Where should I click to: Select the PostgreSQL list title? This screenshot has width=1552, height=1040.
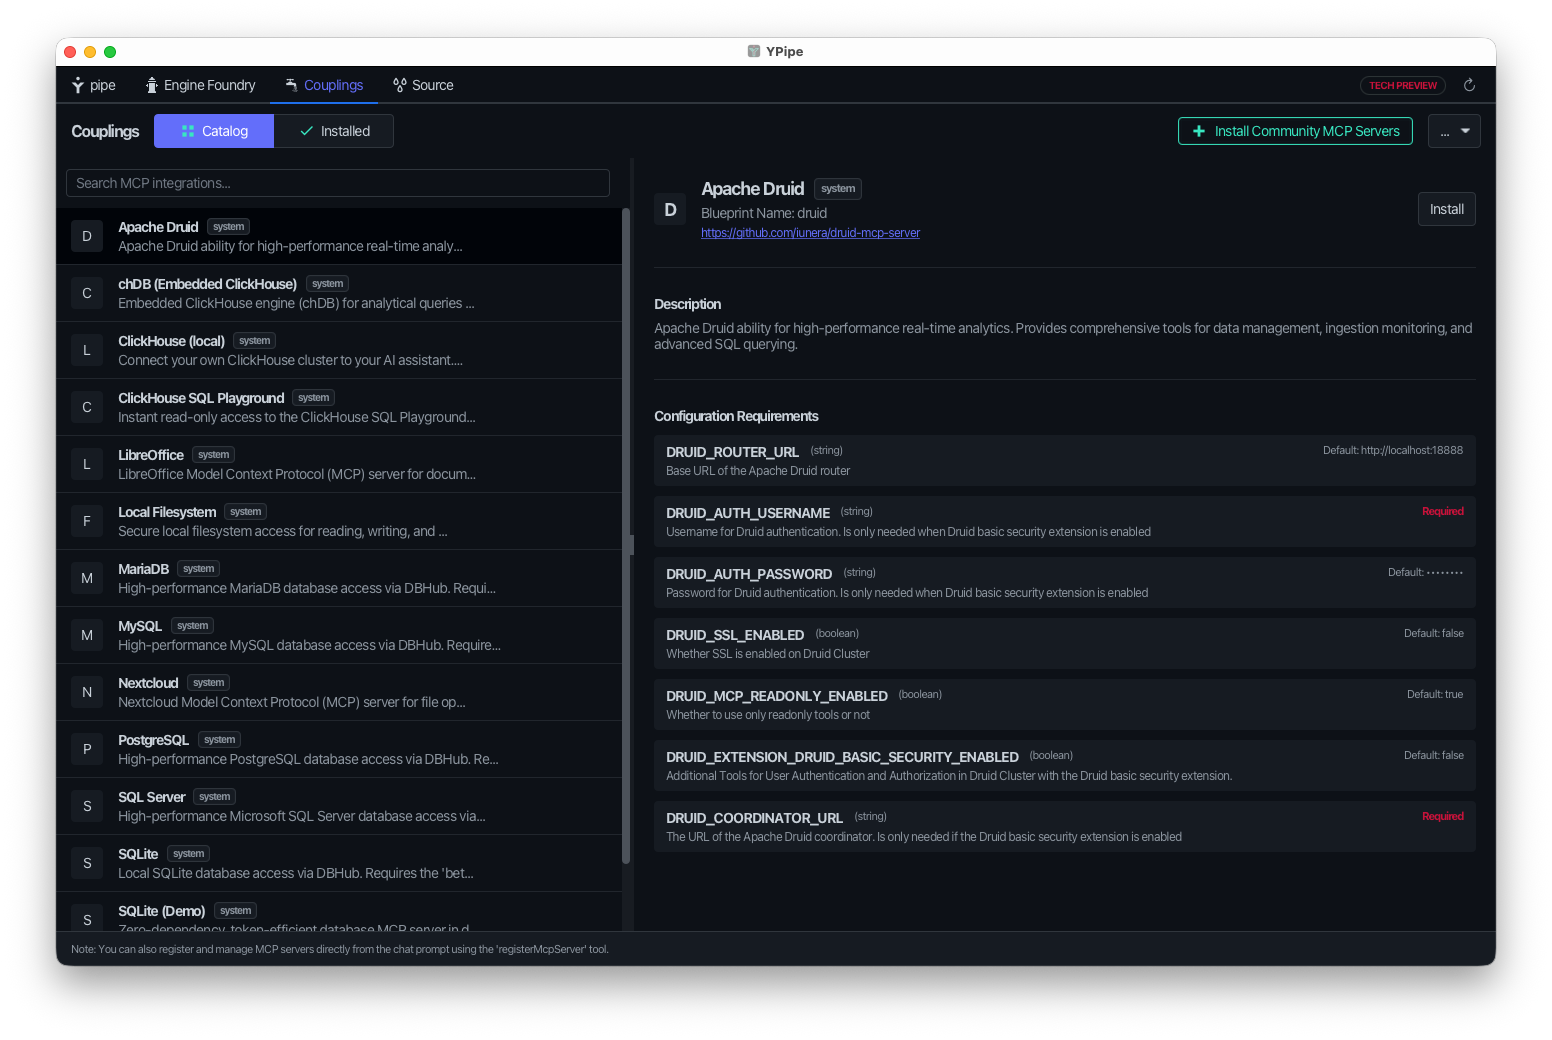(153, 740)
